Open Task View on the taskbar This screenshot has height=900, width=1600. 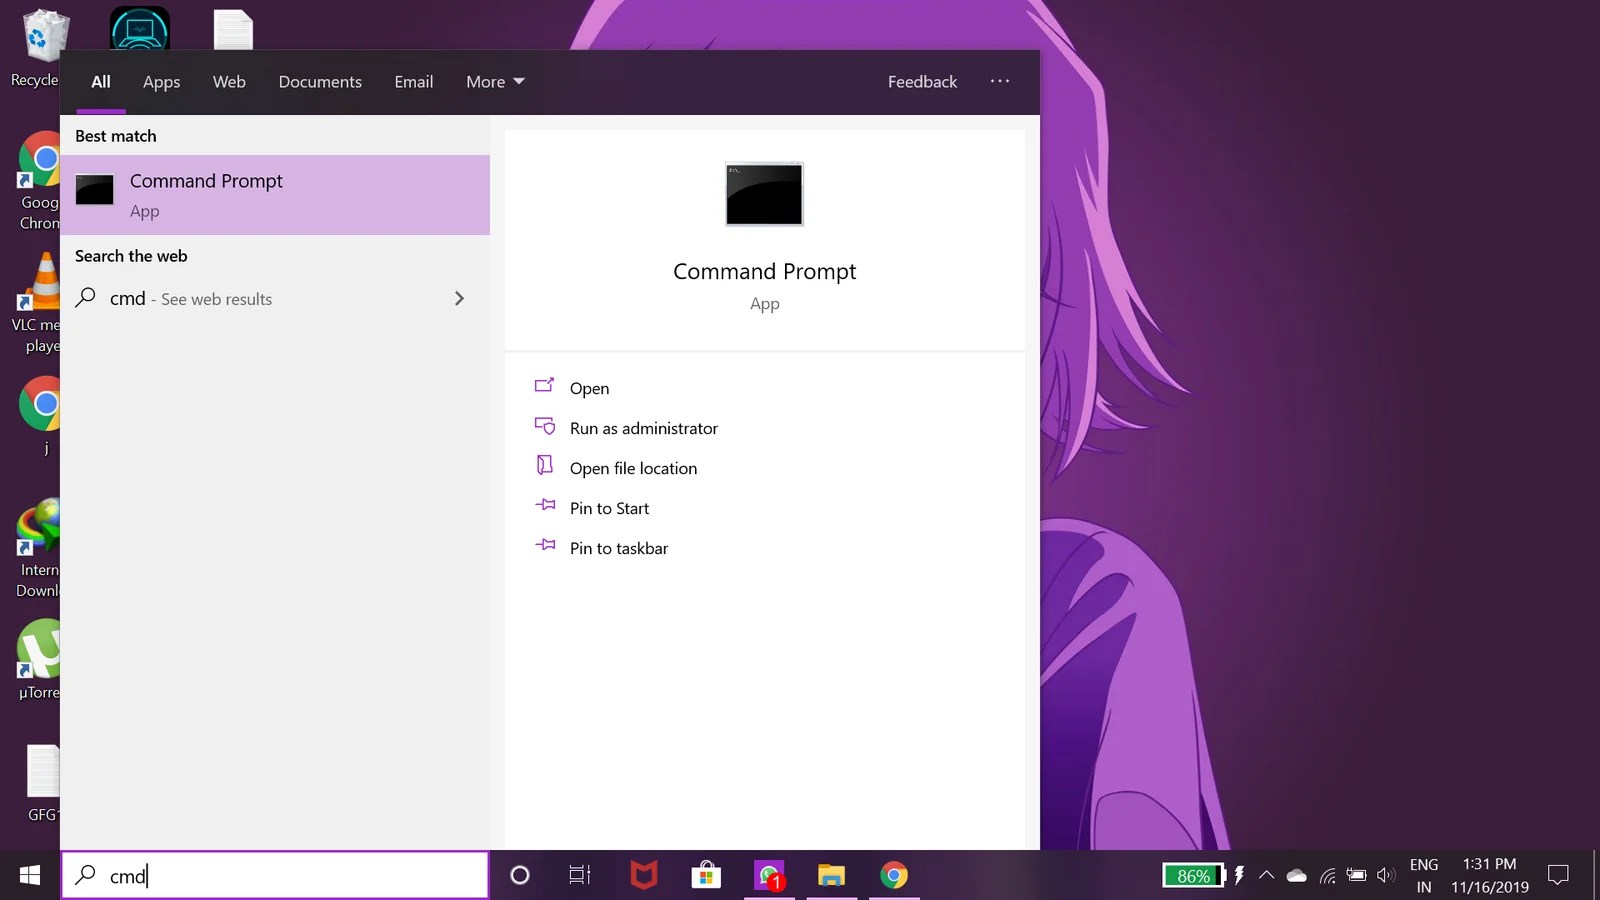(580, 875)
